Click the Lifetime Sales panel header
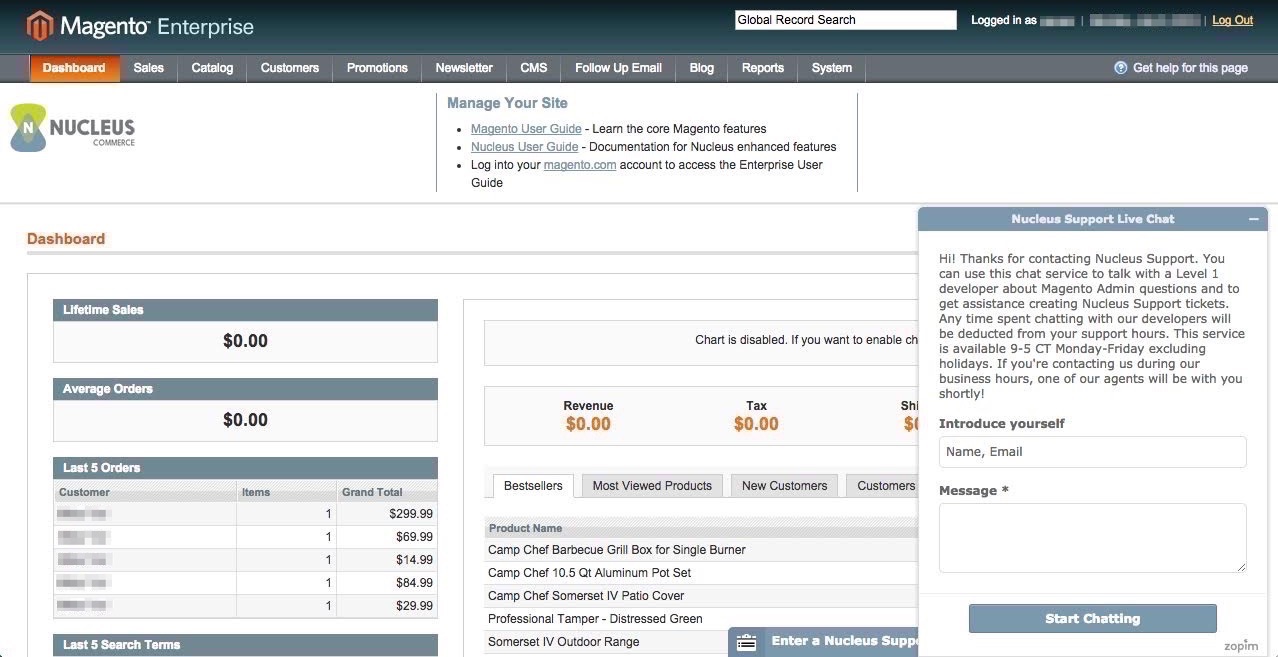1278x657 pixels. pyautogui.click(x=245, y=310)
